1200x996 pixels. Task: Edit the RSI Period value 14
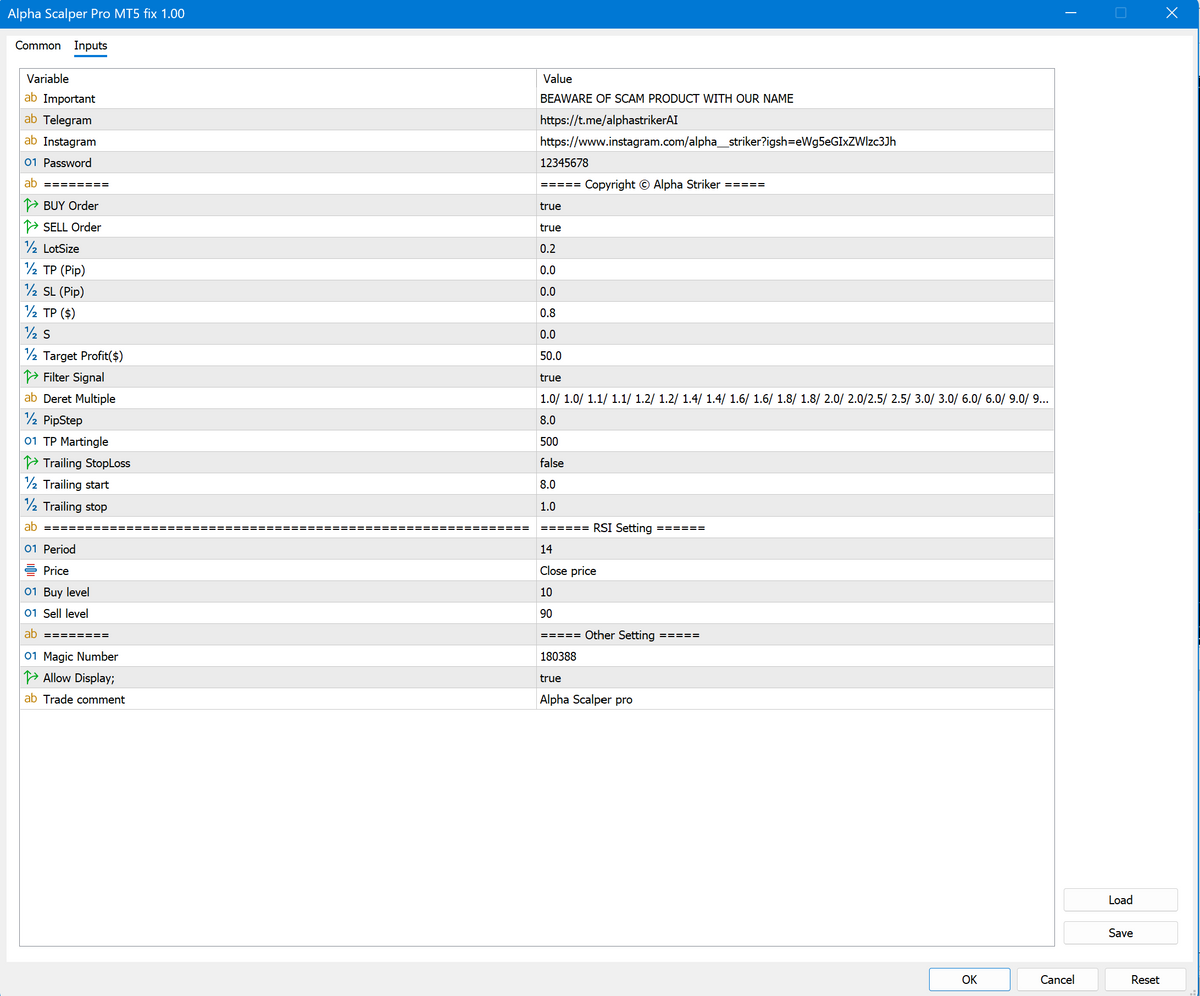pyautogui.click(x=795, y=550)
